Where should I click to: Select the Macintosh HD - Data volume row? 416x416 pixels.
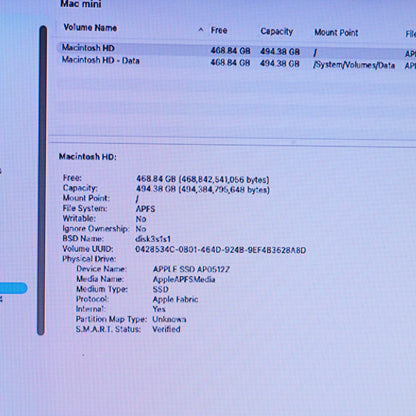[x=236, y=63]
